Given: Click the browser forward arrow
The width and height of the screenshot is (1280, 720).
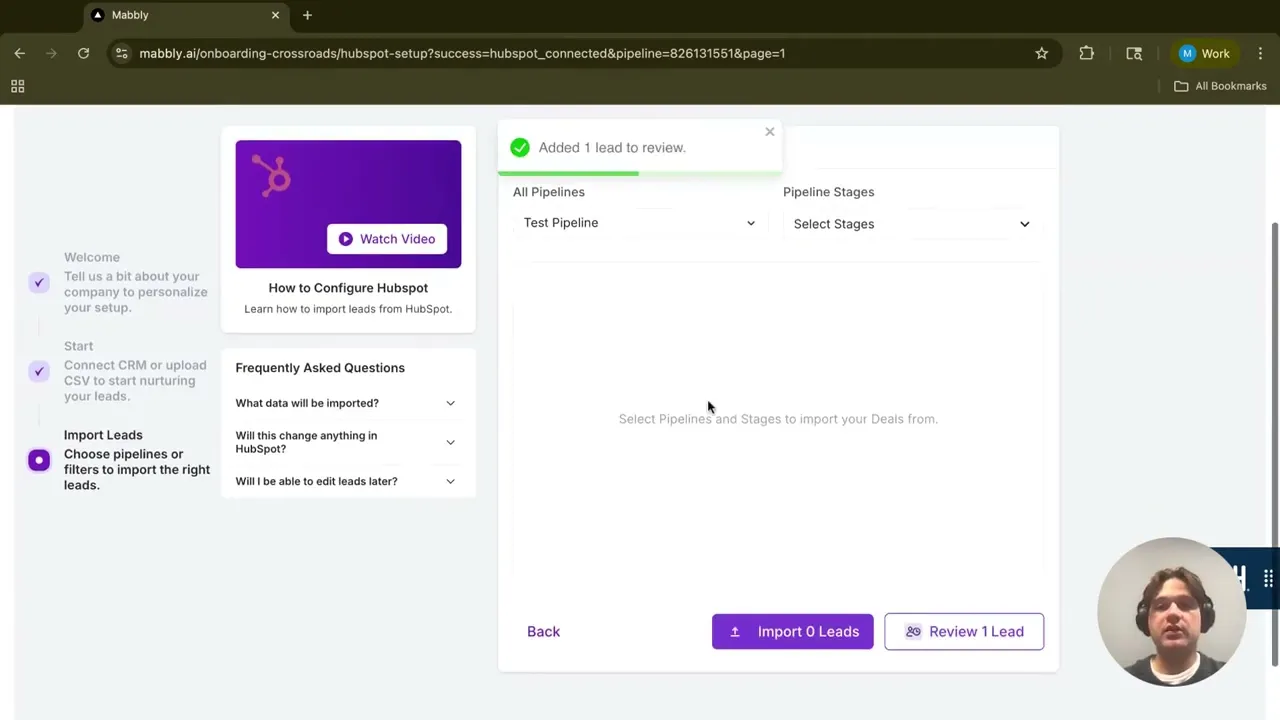Looking at the screenshot, I should tap(52, 53).
